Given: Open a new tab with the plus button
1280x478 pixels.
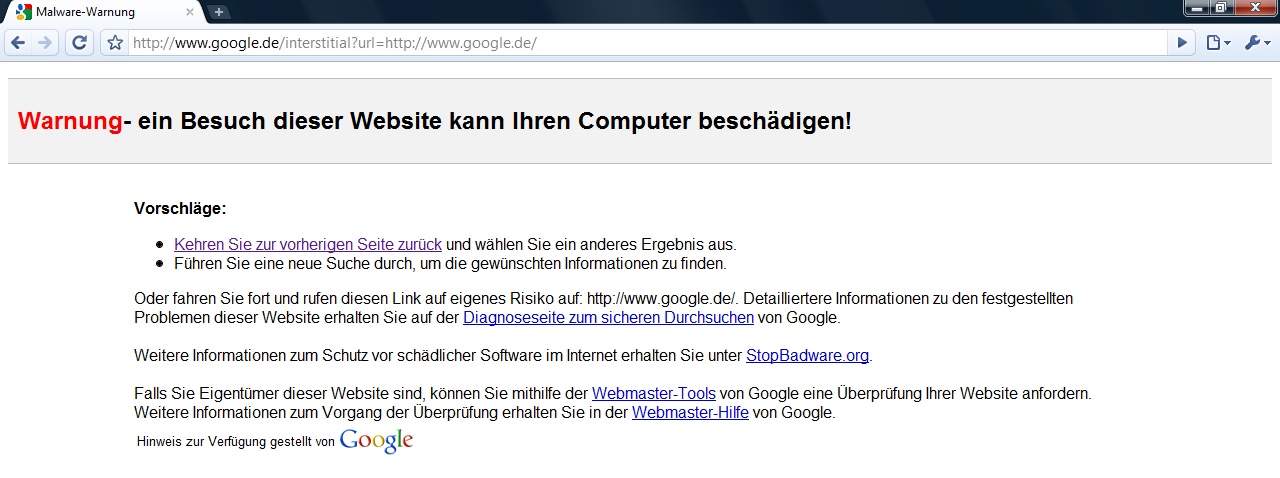Looking at the screenshot, I should click(x=219, y=12).
